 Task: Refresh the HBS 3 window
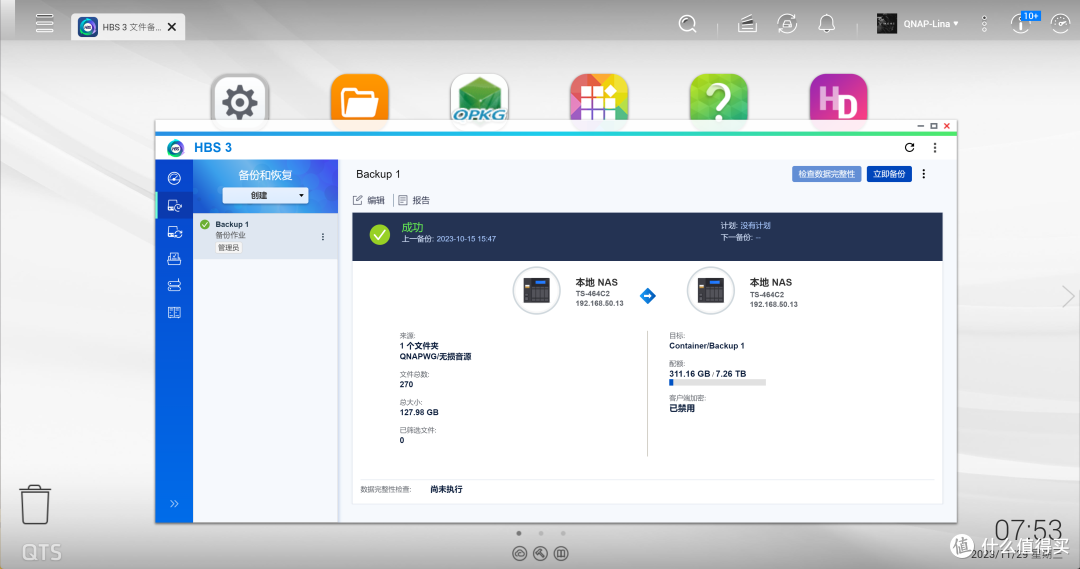click(x=909, y=147)
